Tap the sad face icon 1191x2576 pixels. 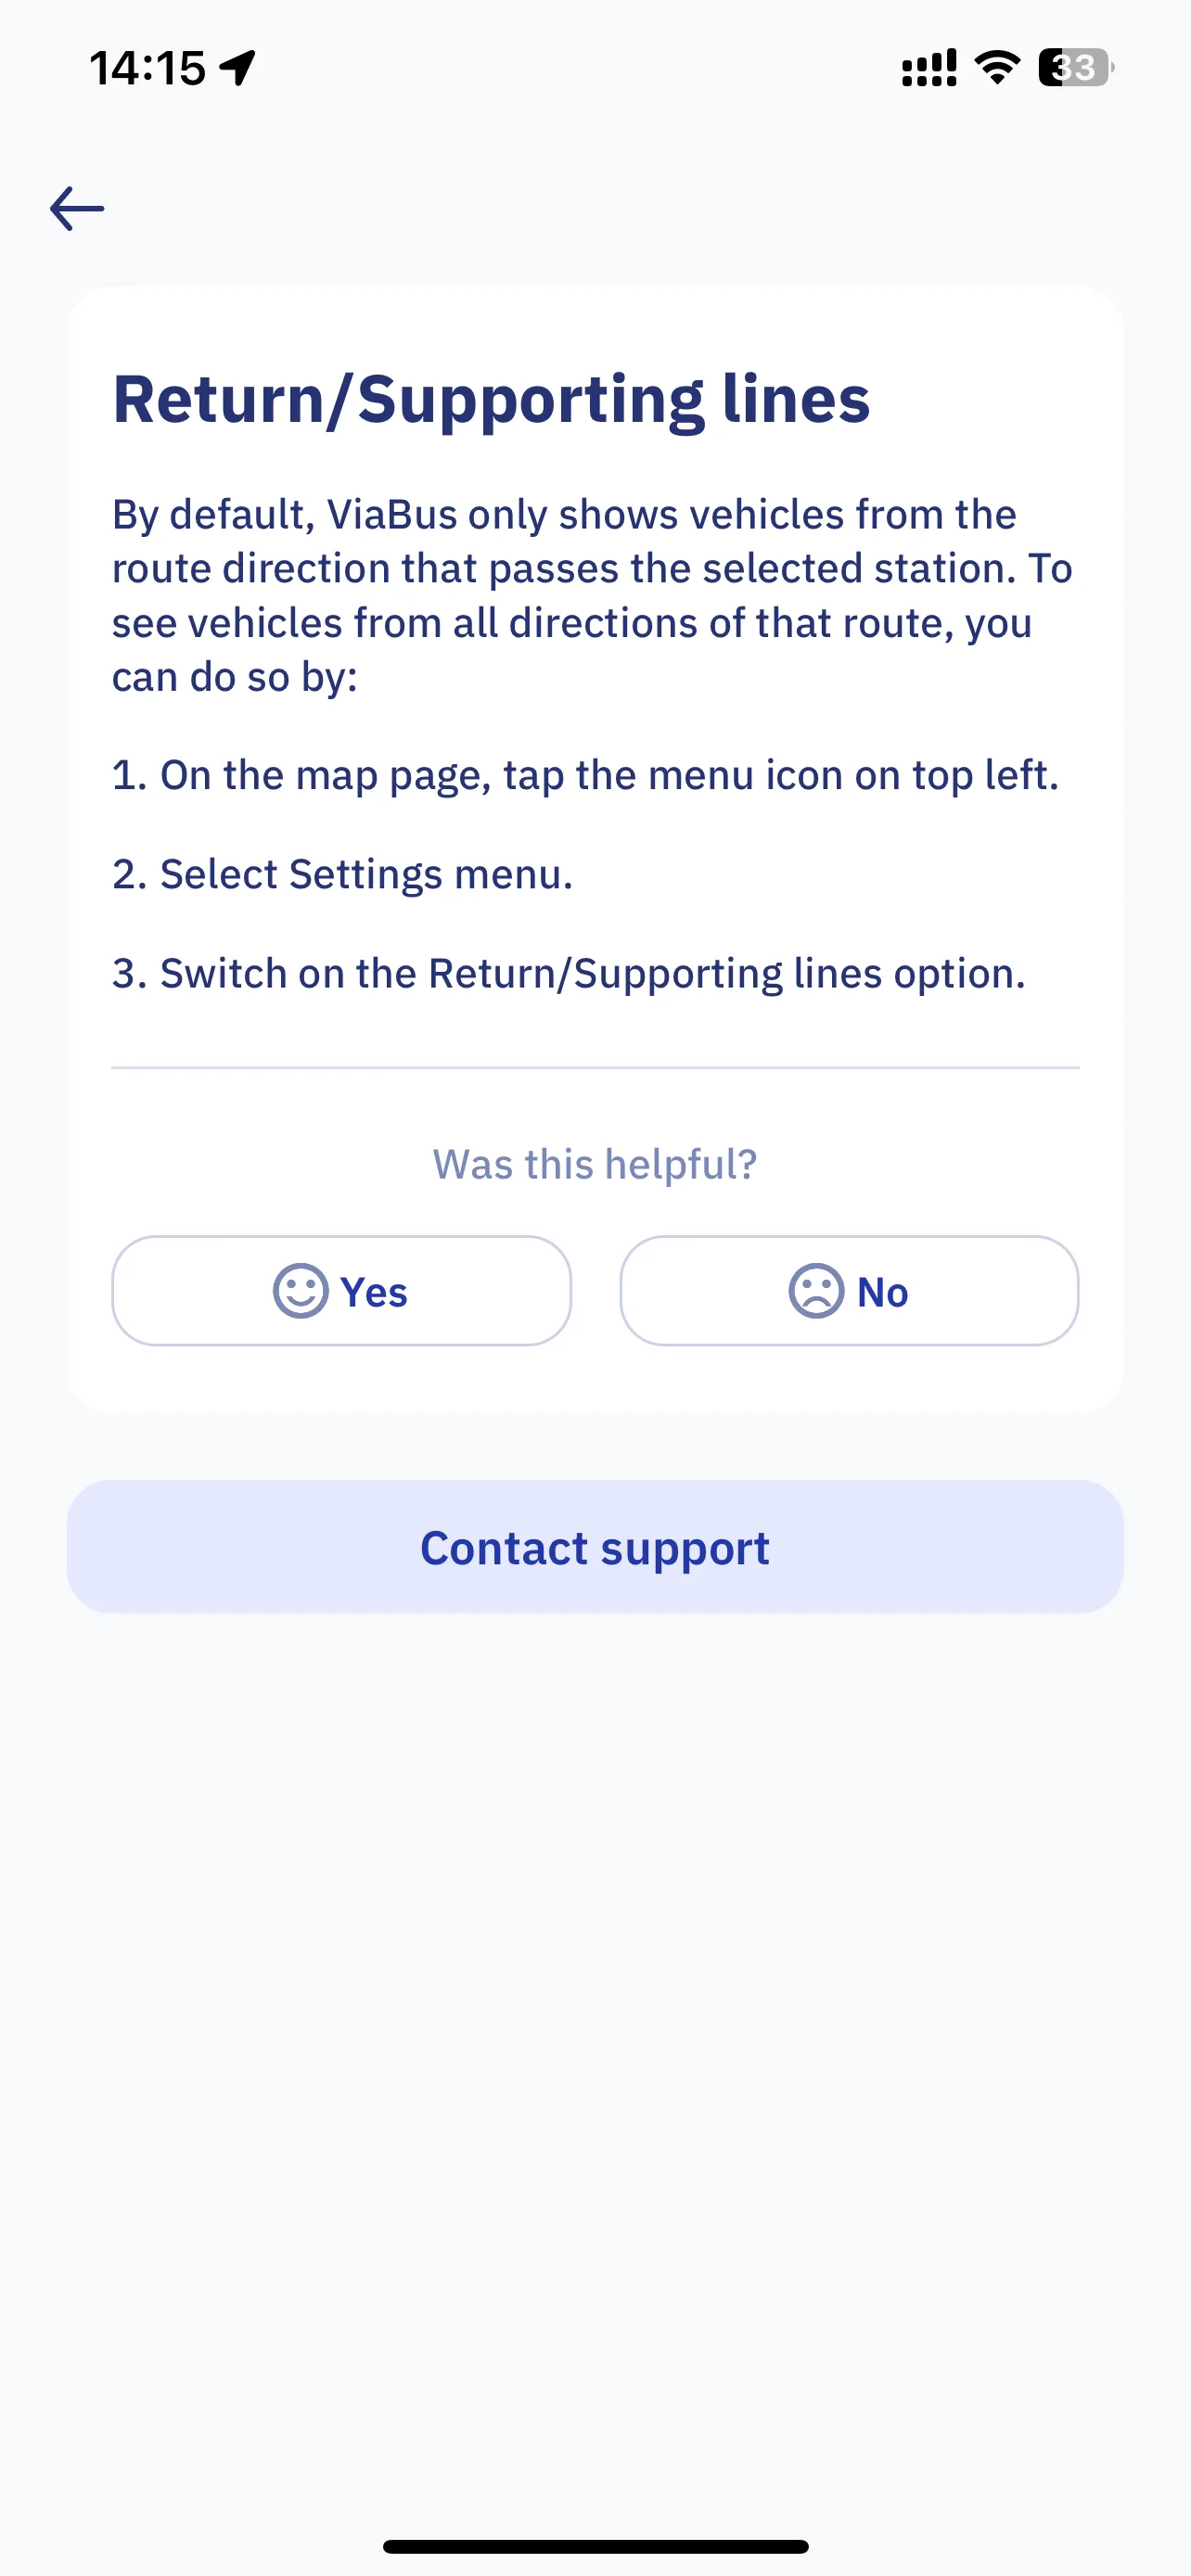point(816,1291)
